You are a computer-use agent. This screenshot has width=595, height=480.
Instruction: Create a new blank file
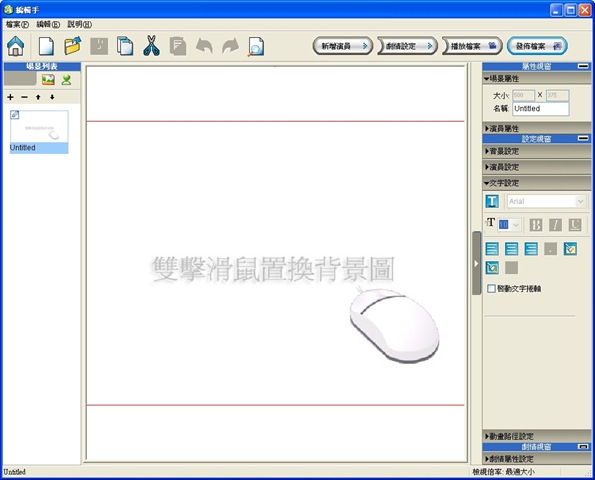coord(46,46)
